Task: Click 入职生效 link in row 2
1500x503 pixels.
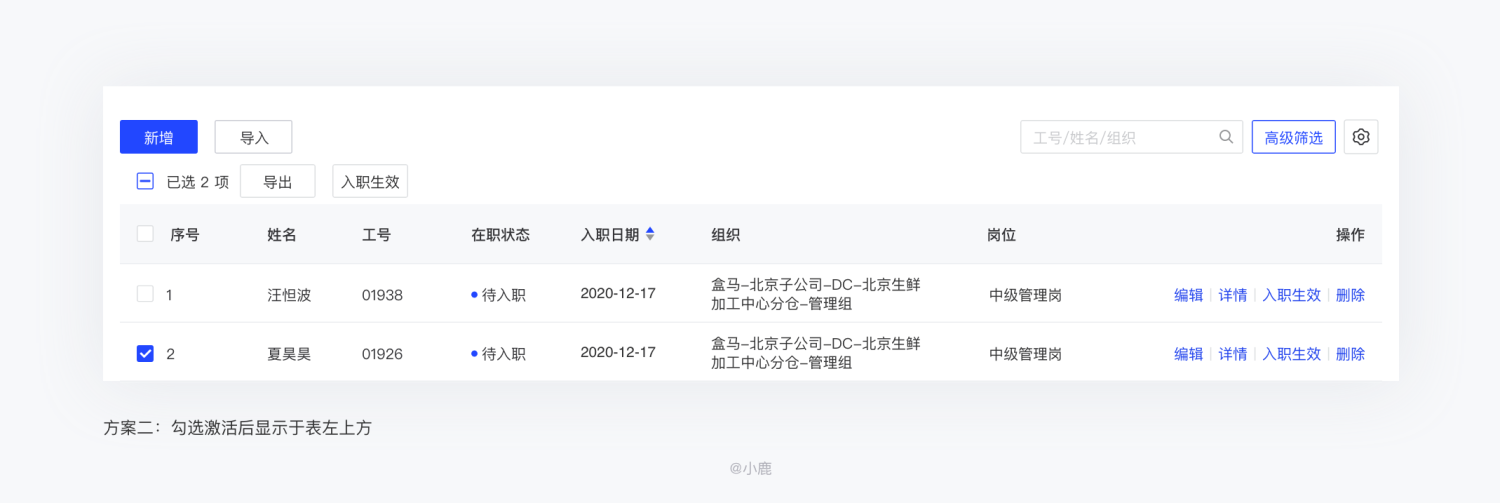Action: click(x=1291, y=354)
